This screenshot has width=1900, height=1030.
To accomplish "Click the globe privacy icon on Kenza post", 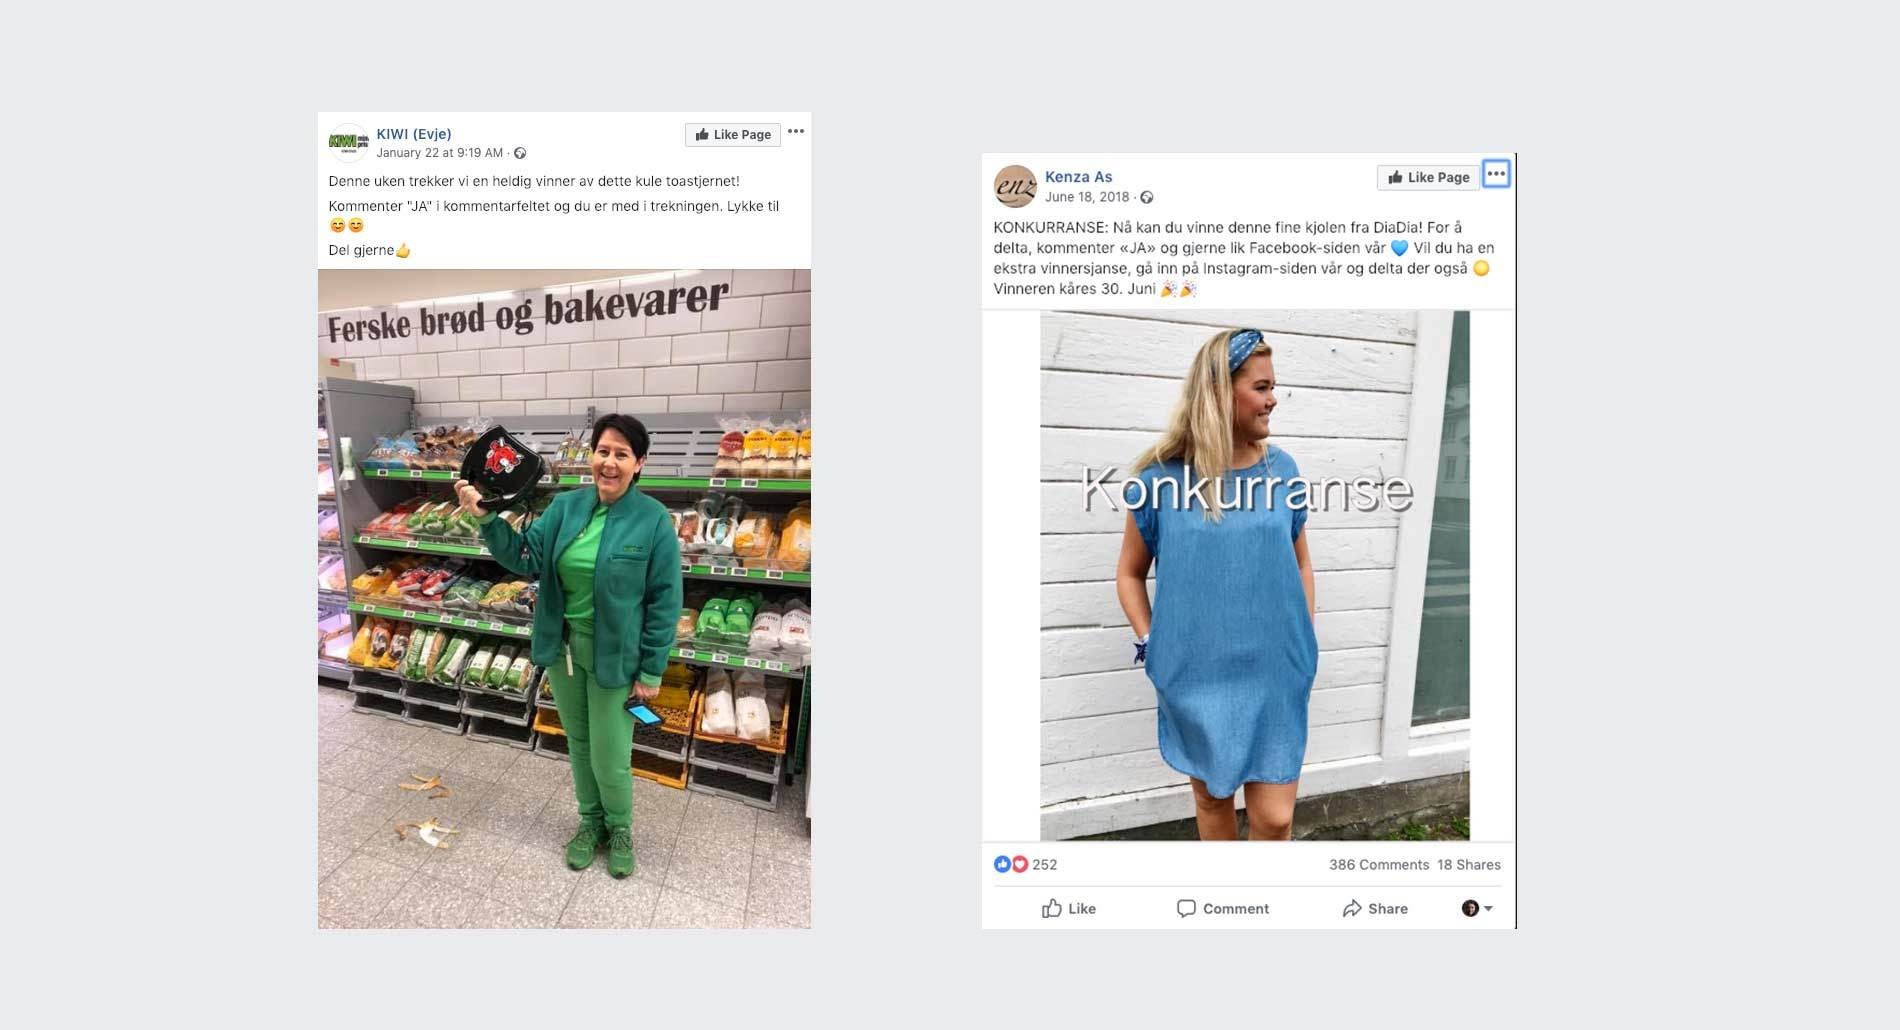I will pos(1147,197).
